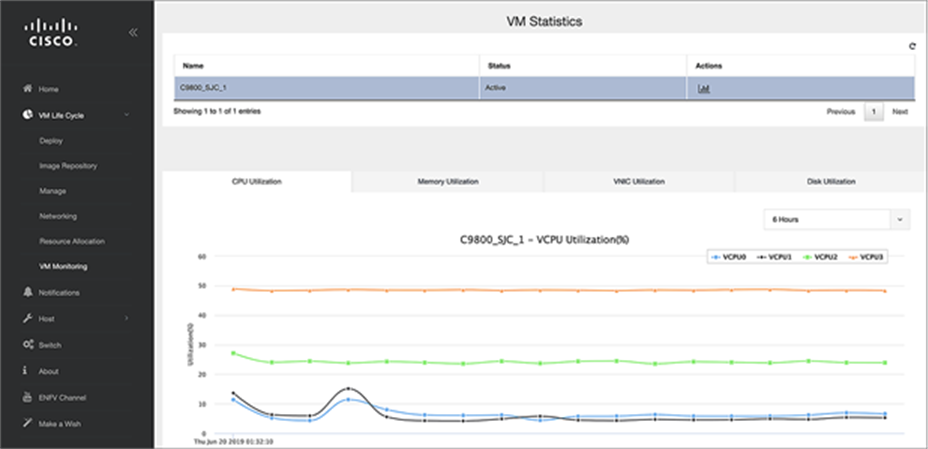928x449 pixels.
Task: Click the Switch gears icon
Action: (27, 345)
